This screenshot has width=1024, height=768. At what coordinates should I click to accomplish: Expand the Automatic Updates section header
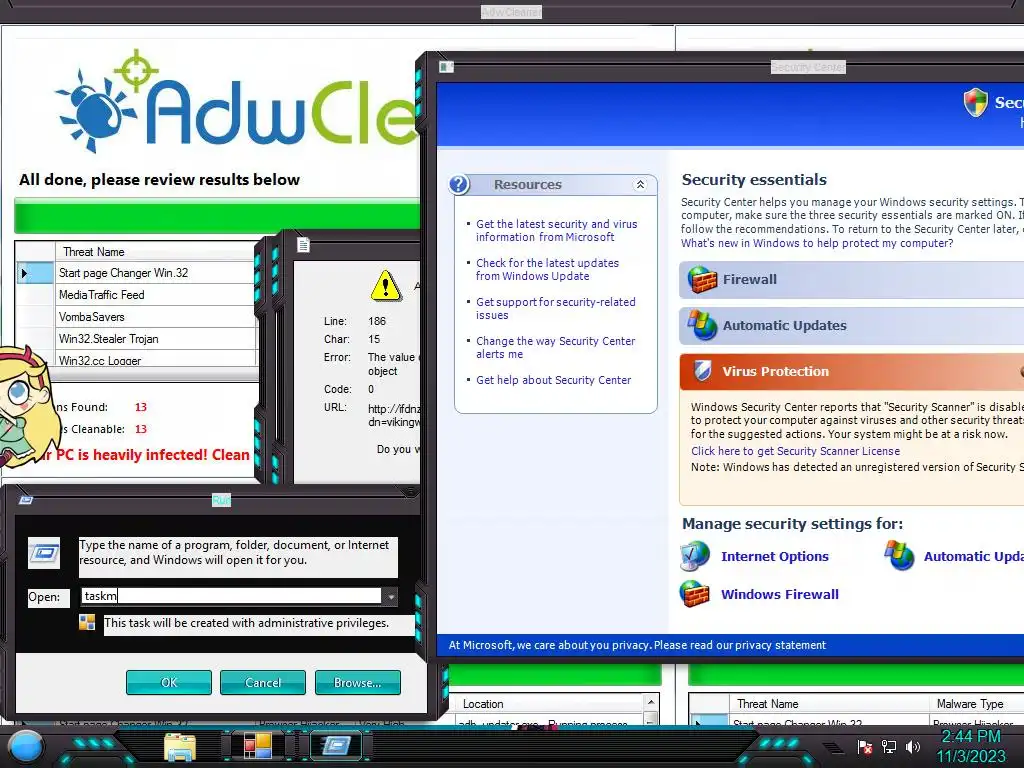click(852, 325)
